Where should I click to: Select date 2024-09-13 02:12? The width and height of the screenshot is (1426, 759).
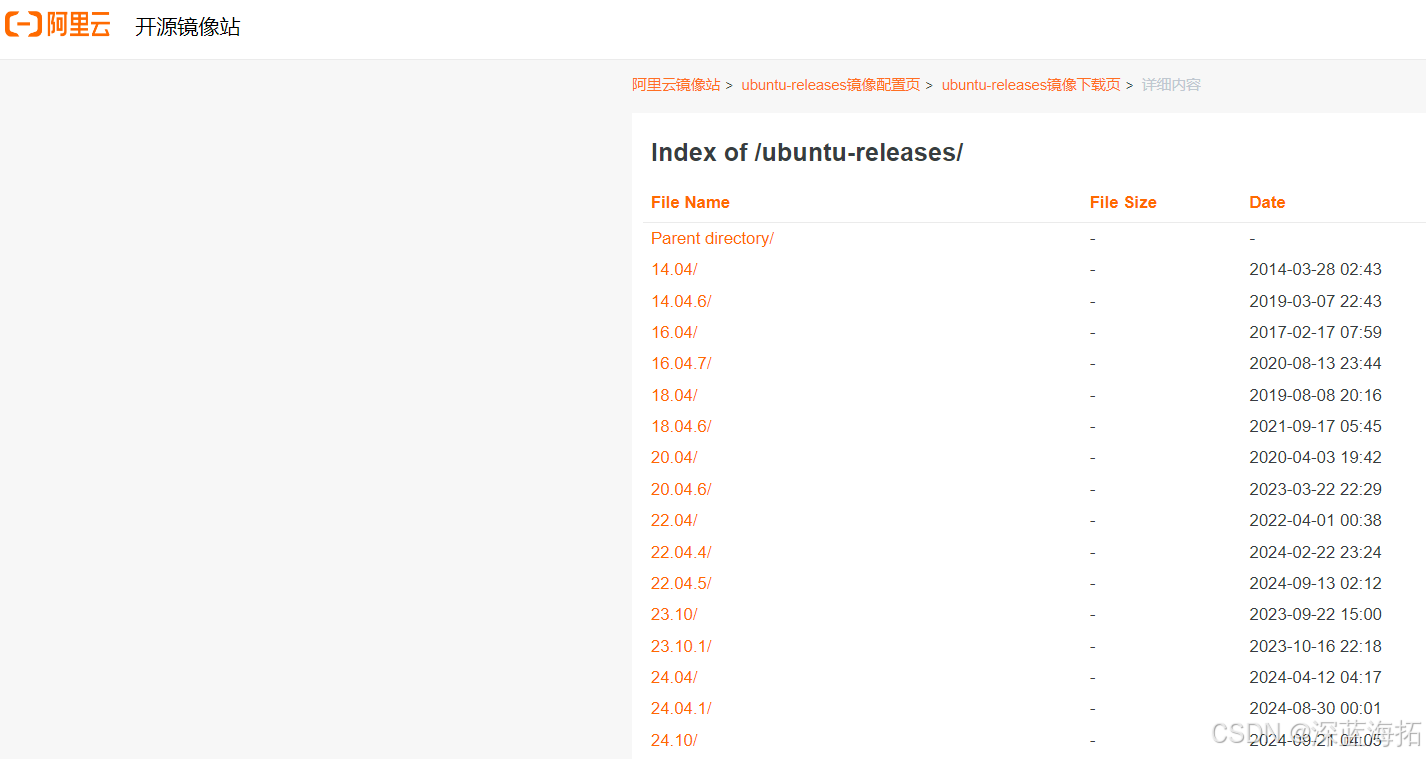coord(1315,583)
